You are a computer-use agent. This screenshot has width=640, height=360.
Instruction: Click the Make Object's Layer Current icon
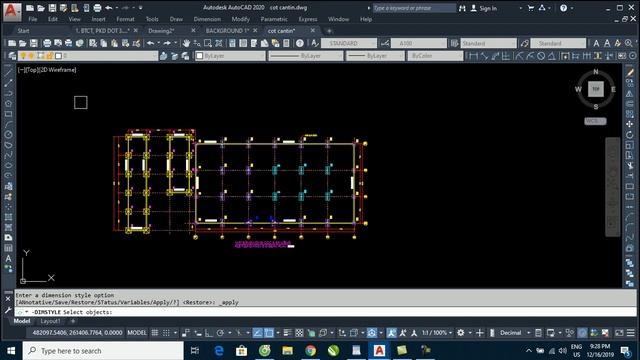point(164,56)
